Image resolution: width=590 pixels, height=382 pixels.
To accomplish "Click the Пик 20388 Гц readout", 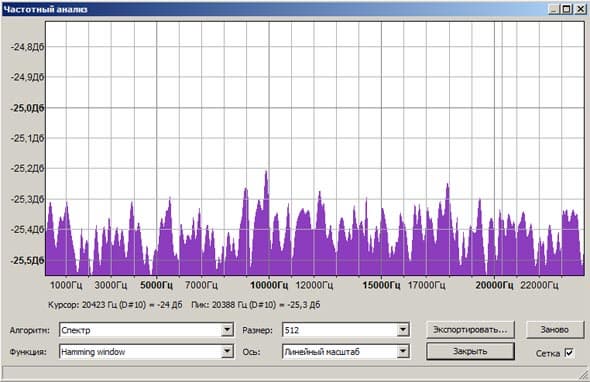I will click(x=256, y=304).
